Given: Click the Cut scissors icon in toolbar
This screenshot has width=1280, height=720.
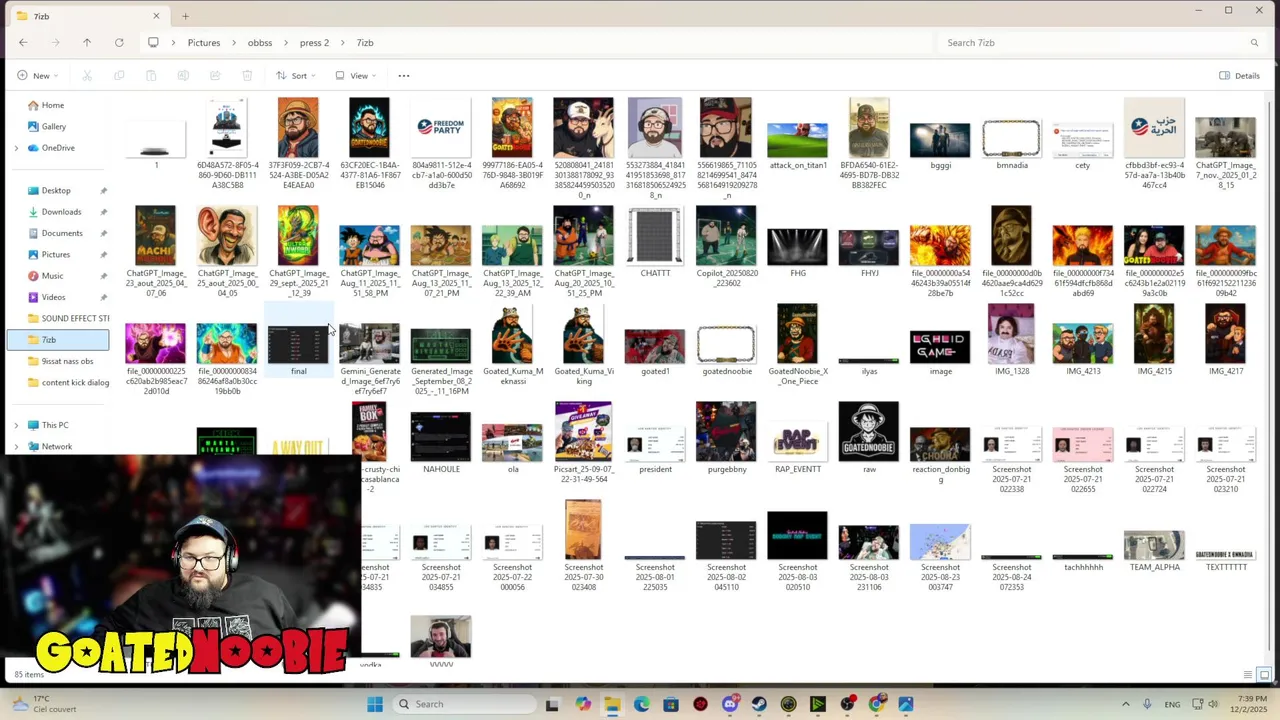Looking at the screenshot, I should pyautogui.click(x=87, y=76).
